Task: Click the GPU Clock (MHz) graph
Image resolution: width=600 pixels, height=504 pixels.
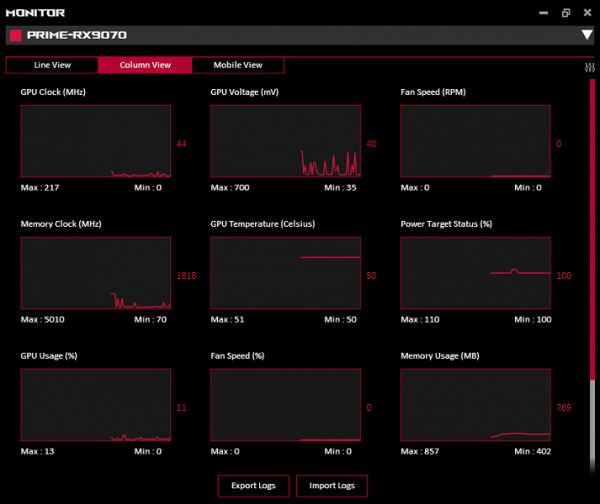Action: 96,141
